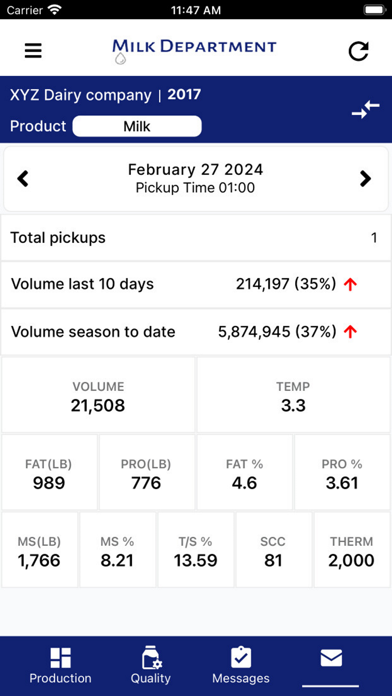Screen dimensions: 392x696
Task: Tap the Volume season to date row
Action: pyautogui.click(x=196, y=332)
